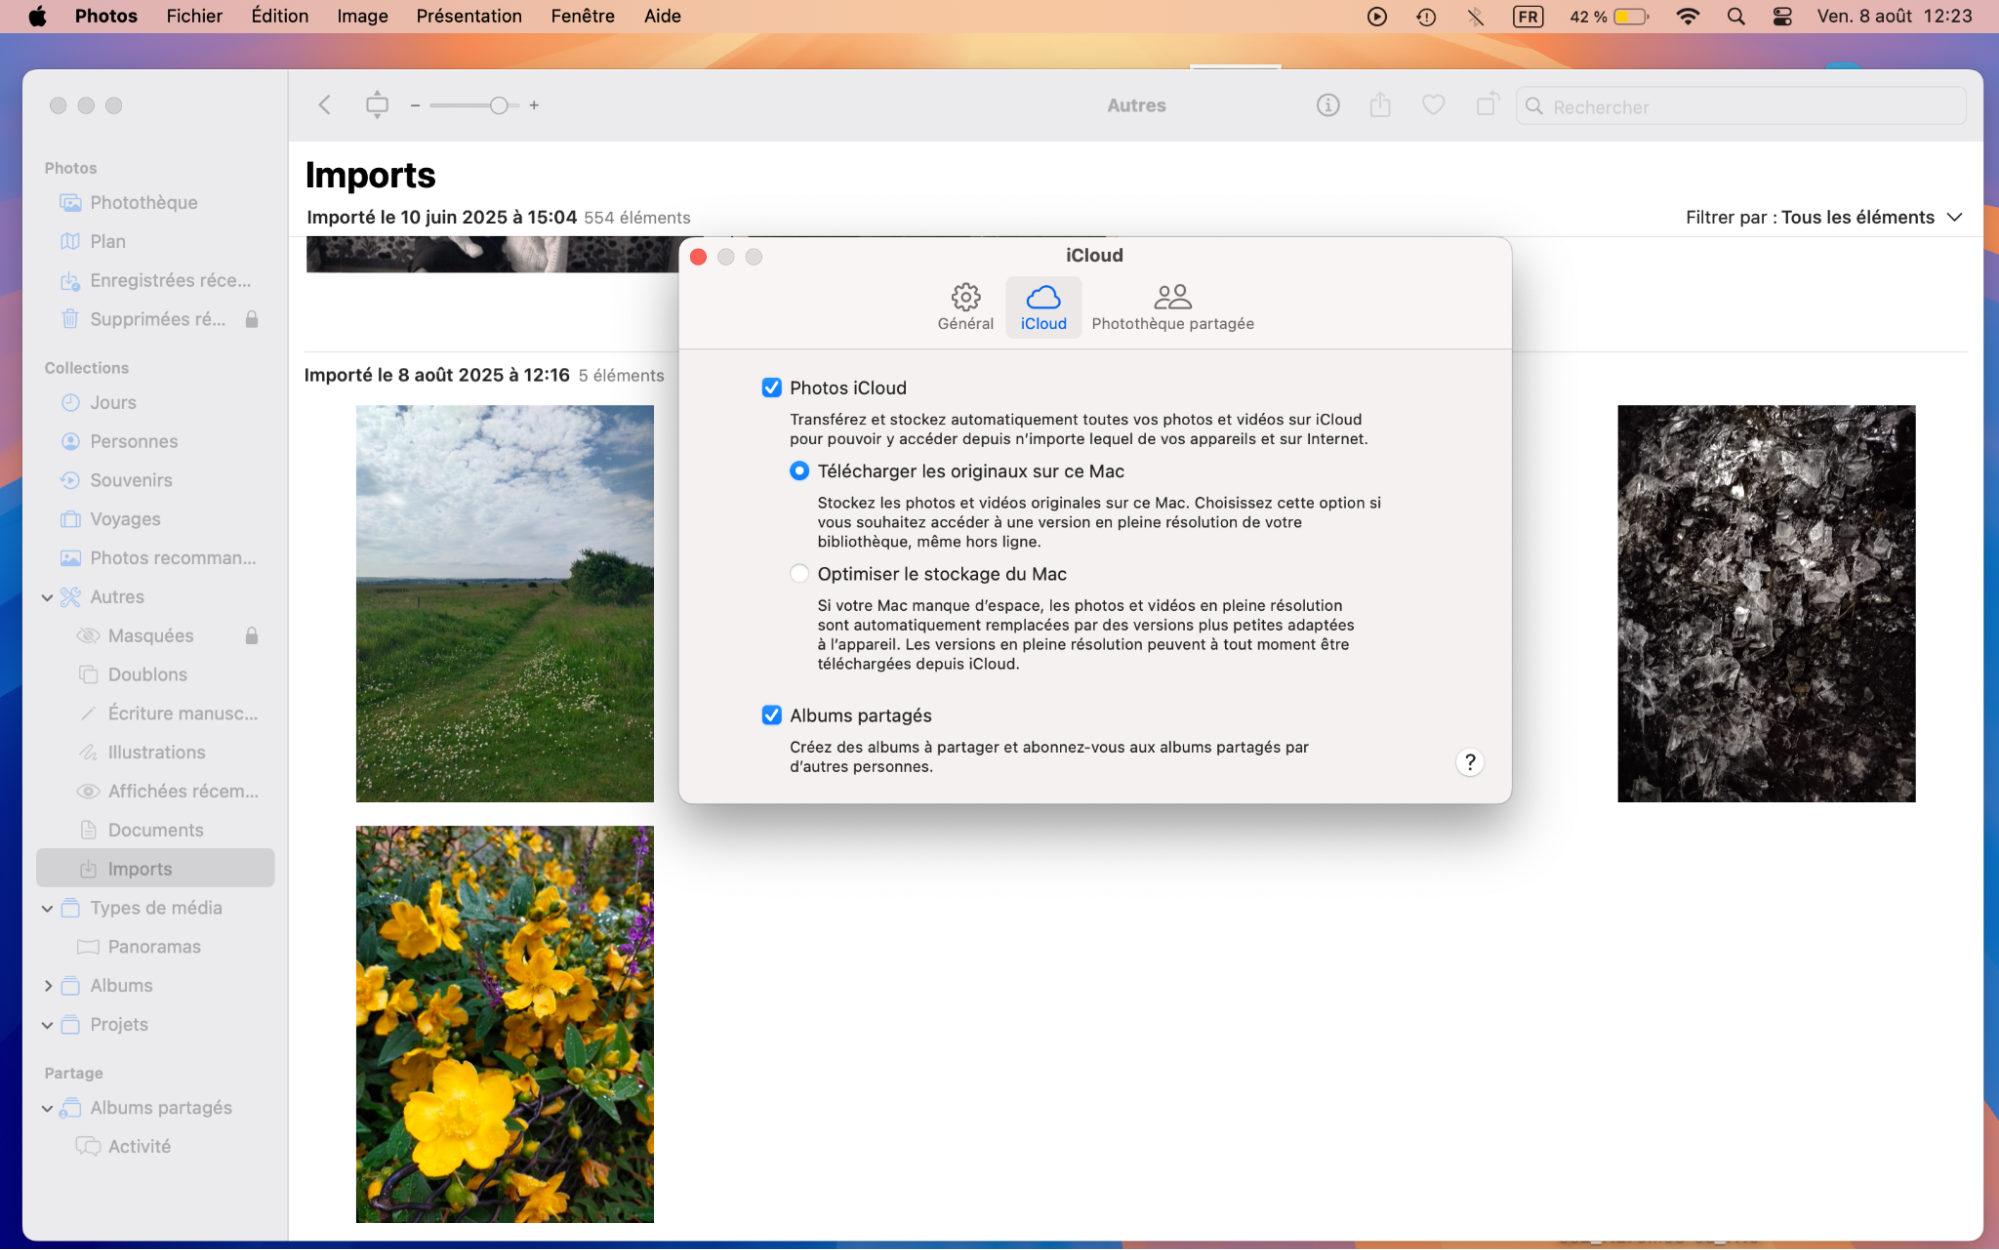Click the help question mark button

[1469, 762]
